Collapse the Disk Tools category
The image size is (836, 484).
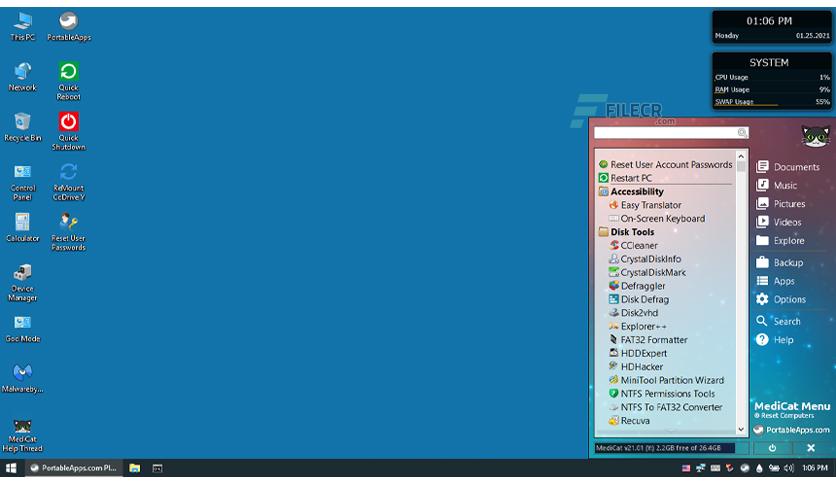626,232
